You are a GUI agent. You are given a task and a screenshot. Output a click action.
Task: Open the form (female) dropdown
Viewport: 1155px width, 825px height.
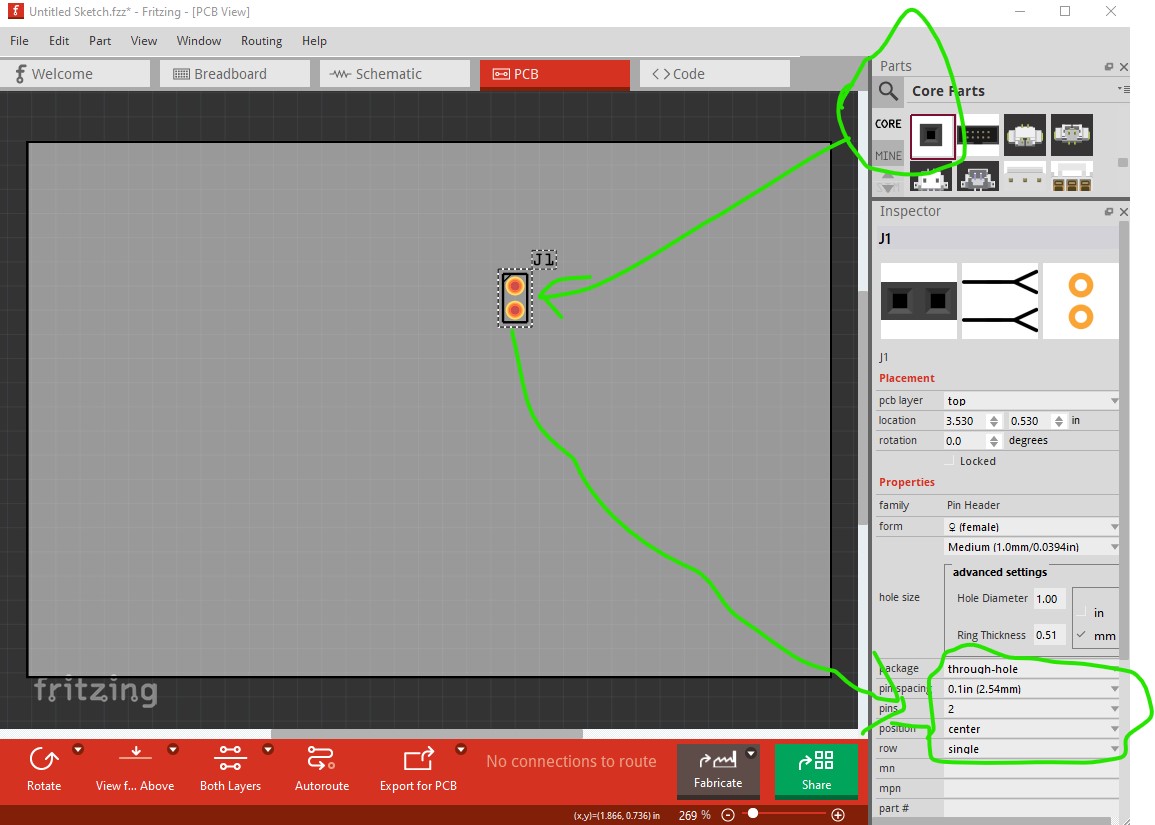[x=1031, y=527]
